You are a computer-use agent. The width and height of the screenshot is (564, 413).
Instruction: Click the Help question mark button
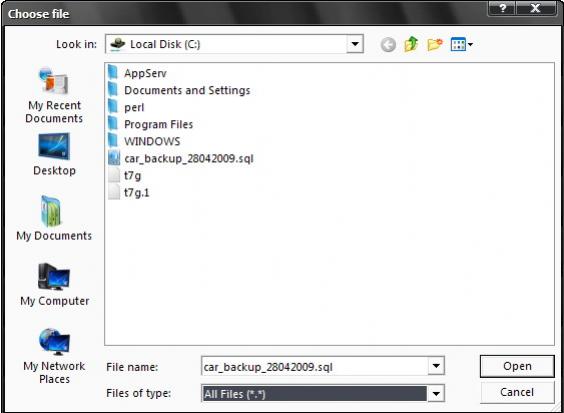(502, 8)
